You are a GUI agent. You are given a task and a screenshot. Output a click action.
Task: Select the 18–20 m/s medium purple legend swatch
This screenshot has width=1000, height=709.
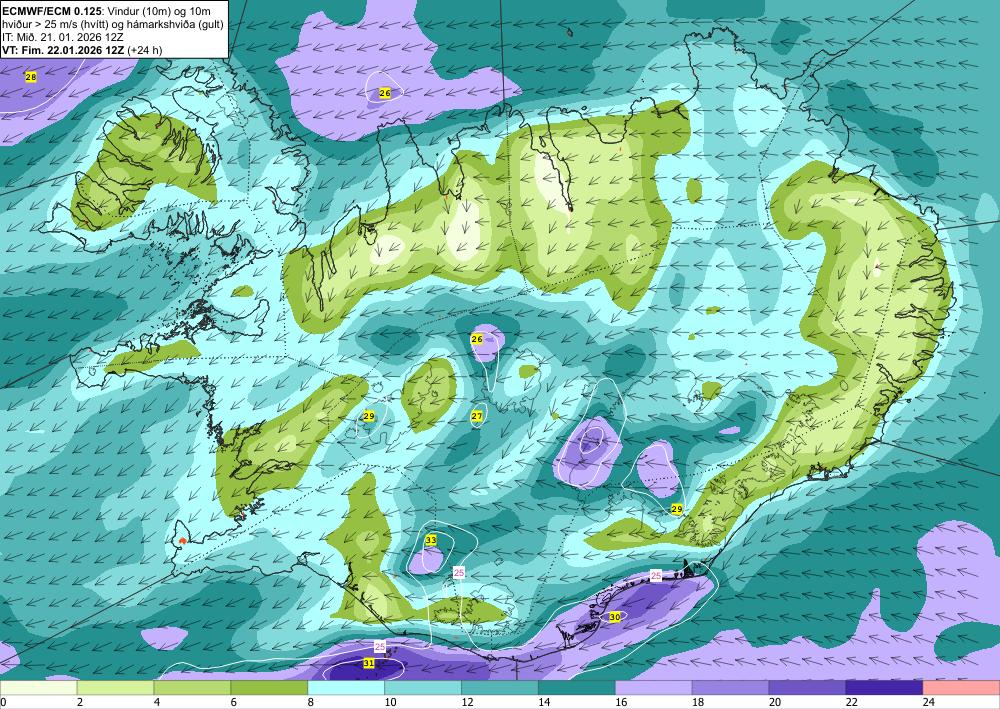(x=730, y=688)
